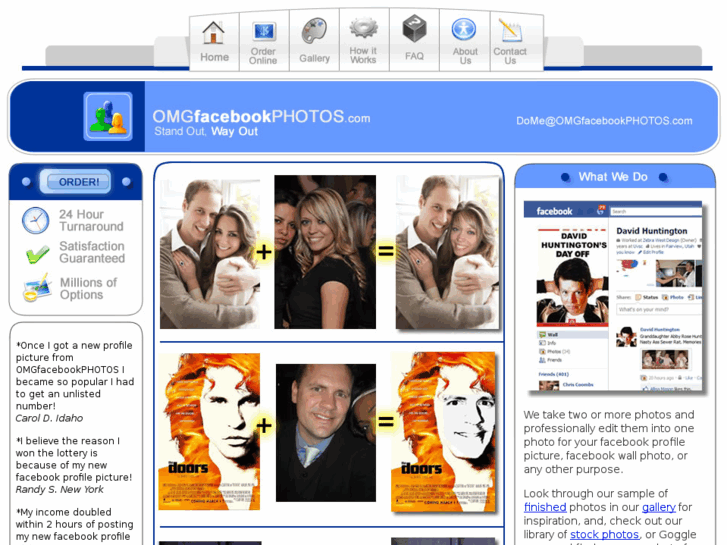
Task: Click the Carol D. Idaho testimonial name
Action: (x=49, y=418)
